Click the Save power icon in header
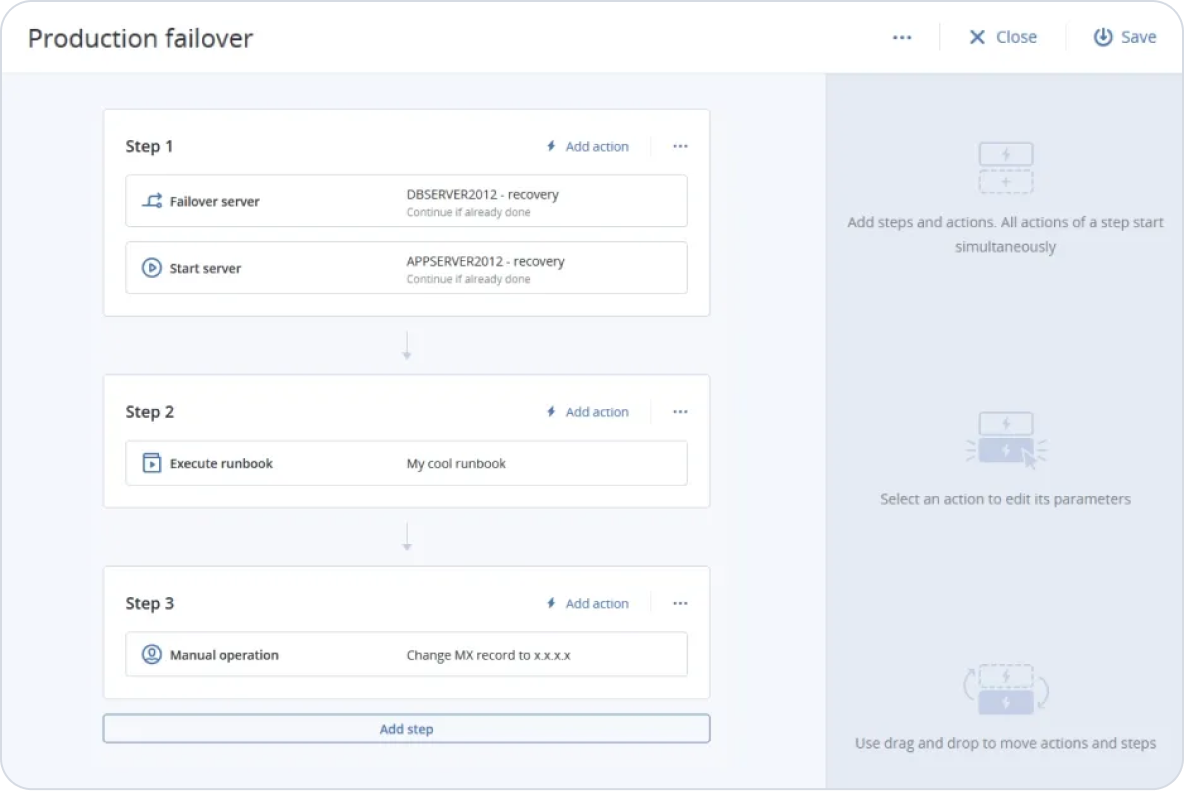The height and width of the screenshot is (791, 1184). (1102, 37)
